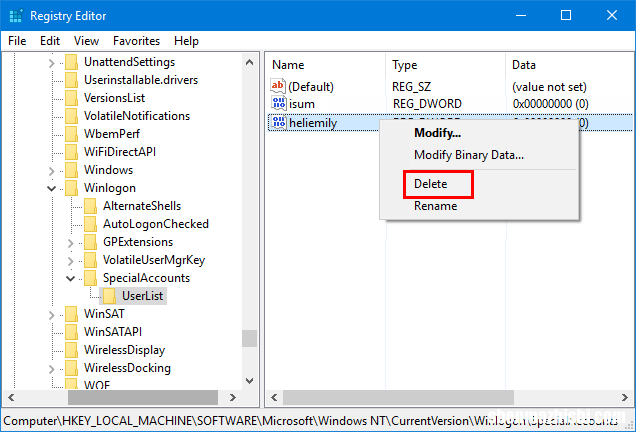The image size is (636, 432).
Task: Choose Delete from the context menu
Action: coord(430,184)
